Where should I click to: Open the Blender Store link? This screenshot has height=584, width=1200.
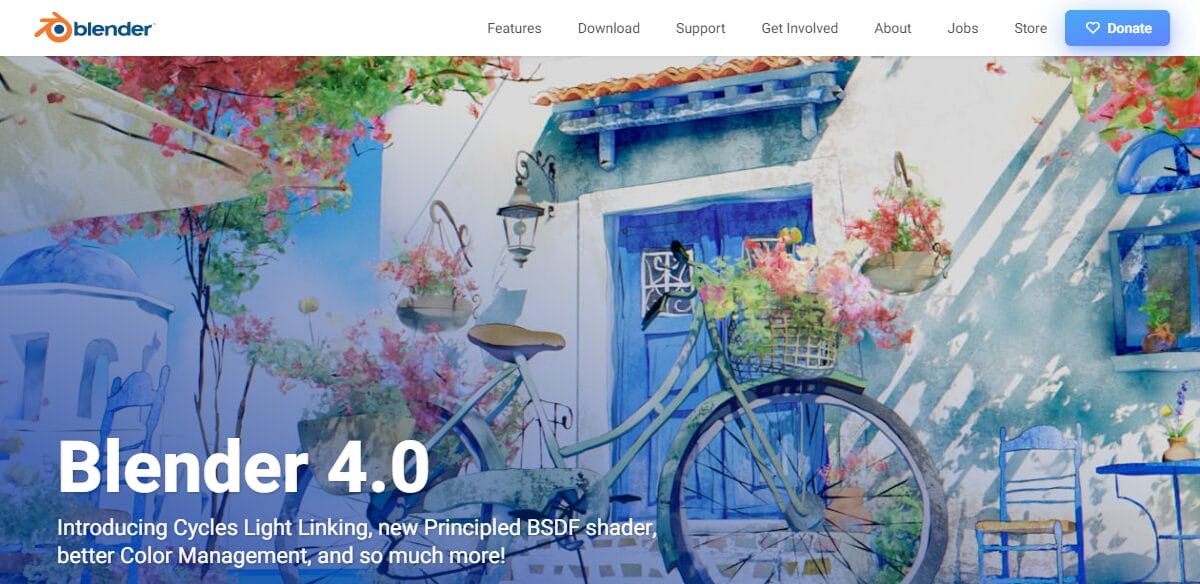pos(1030,28)
